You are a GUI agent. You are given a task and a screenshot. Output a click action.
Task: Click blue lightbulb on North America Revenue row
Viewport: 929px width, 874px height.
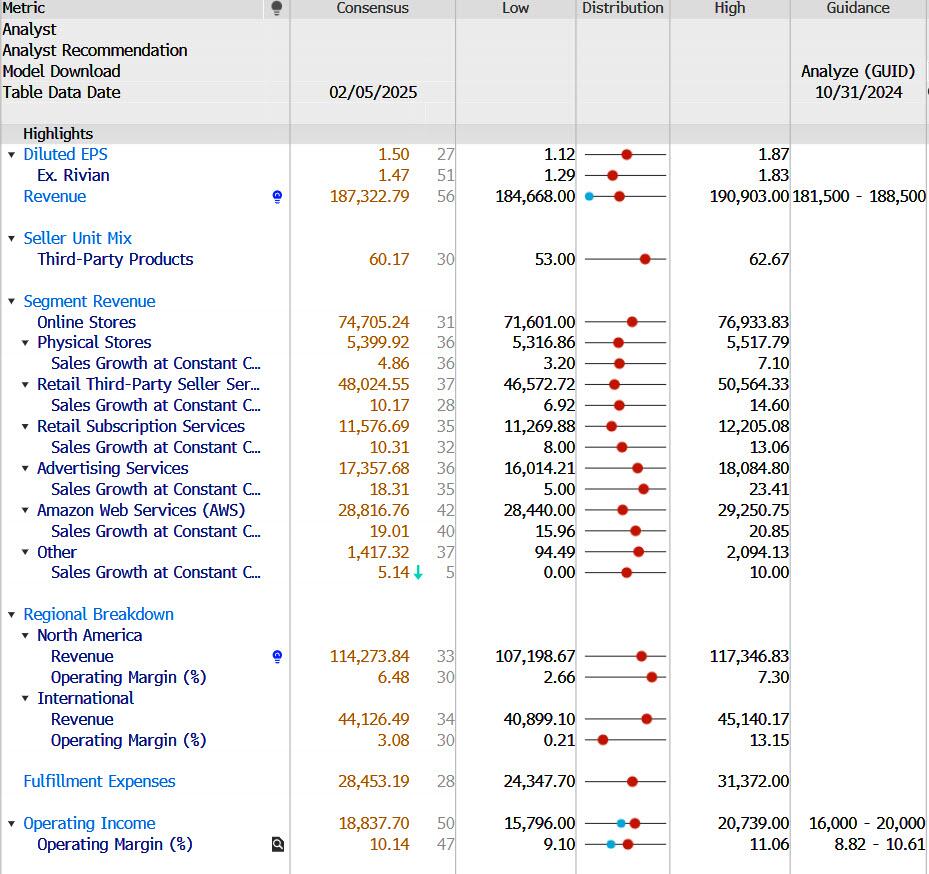coord(277,657)
